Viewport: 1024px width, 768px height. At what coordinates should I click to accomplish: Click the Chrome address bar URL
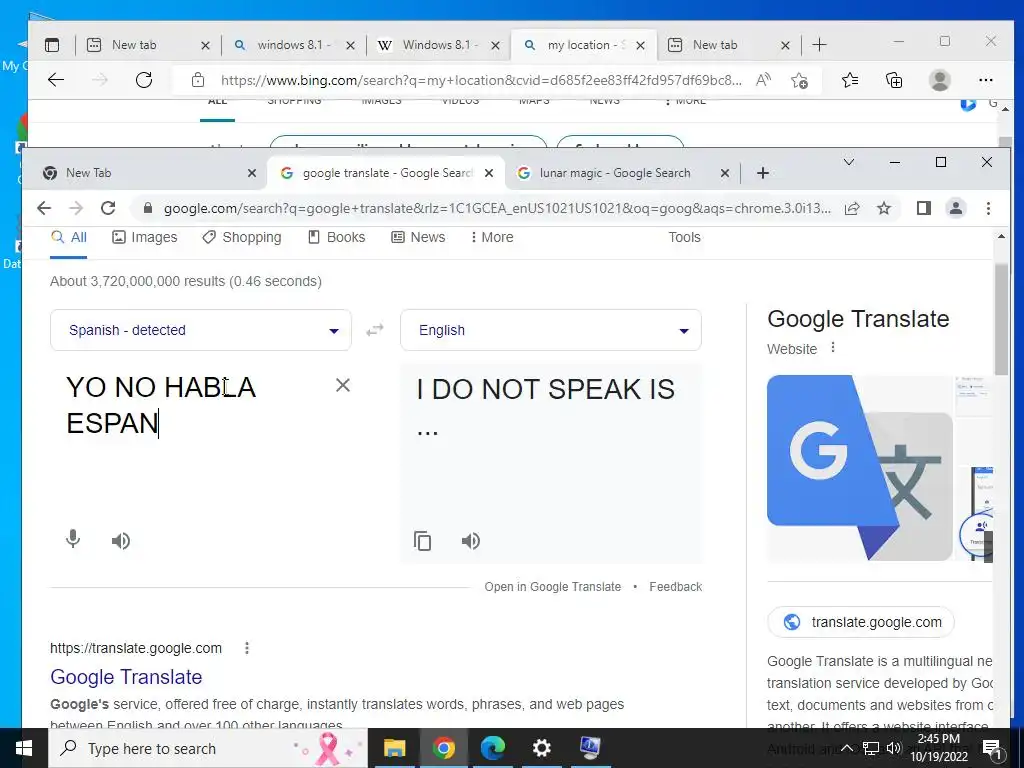[496, 208]
